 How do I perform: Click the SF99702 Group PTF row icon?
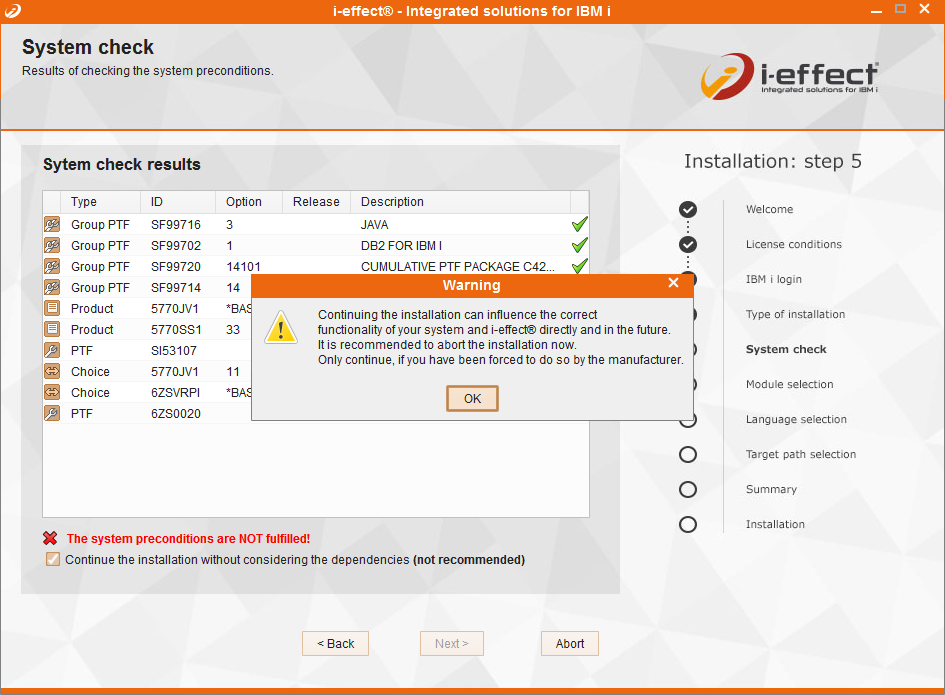(x=52, y=246)
